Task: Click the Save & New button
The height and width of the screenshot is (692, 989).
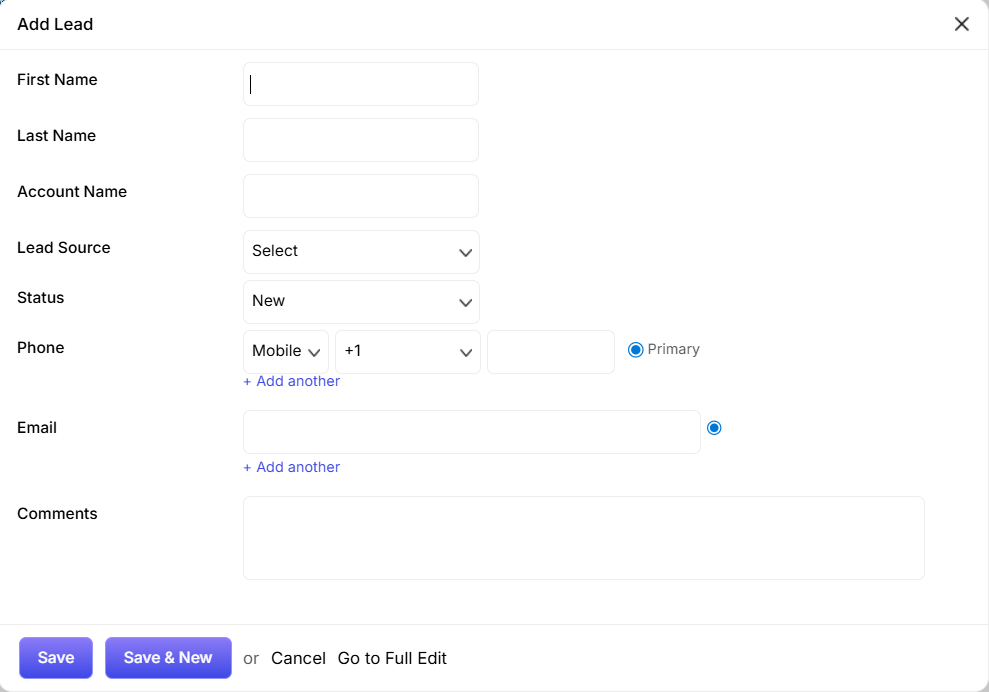Action: pyautogui.click(x=168, y=657)
